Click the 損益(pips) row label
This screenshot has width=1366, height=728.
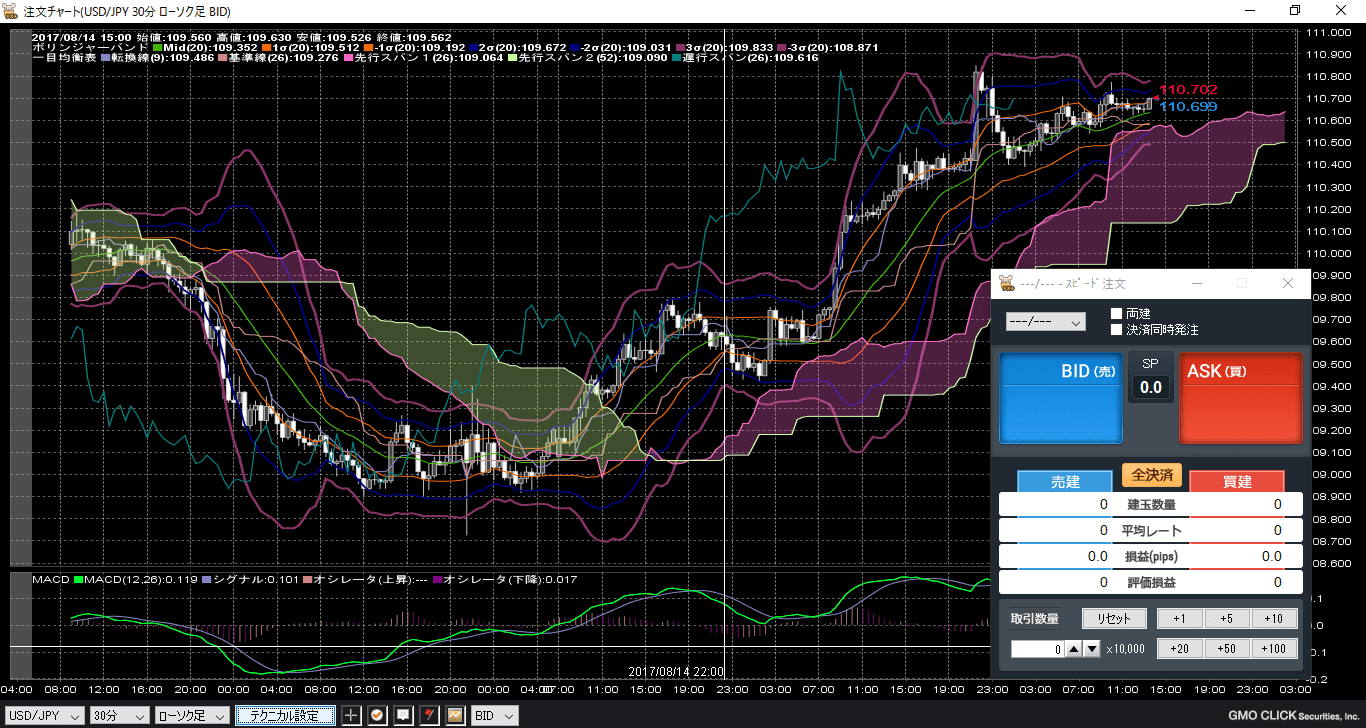[1152, 556]
